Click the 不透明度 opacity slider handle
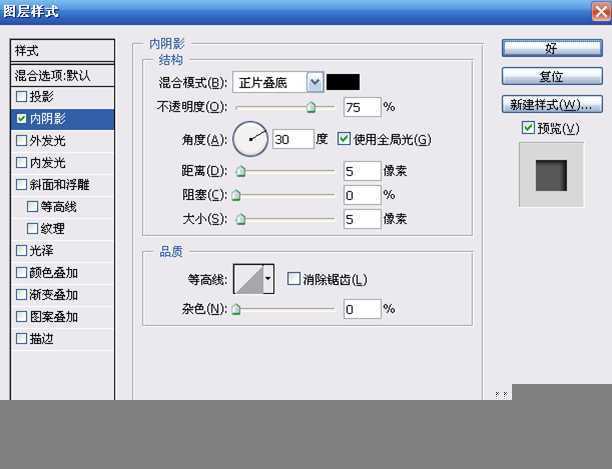 pos(311,107)
